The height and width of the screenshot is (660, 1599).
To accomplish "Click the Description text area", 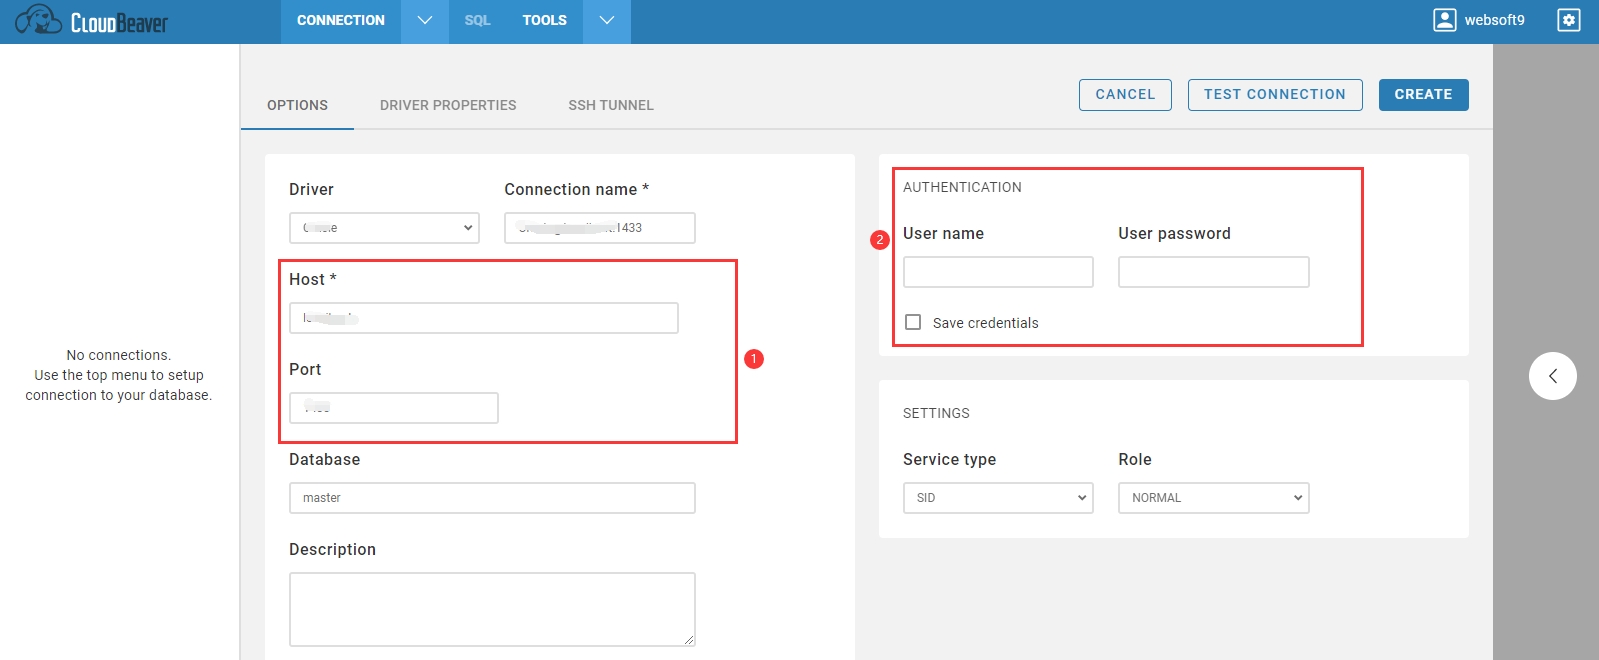I will (492, 609).
